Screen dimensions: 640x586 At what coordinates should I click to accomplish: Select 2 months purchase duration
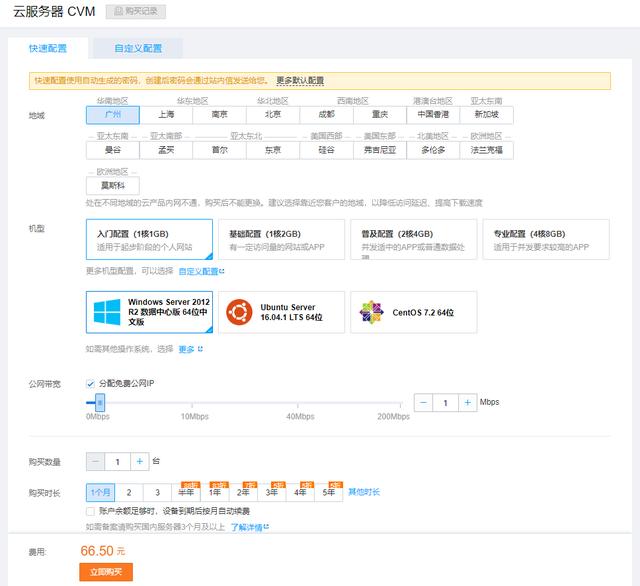tap(129, 493)
